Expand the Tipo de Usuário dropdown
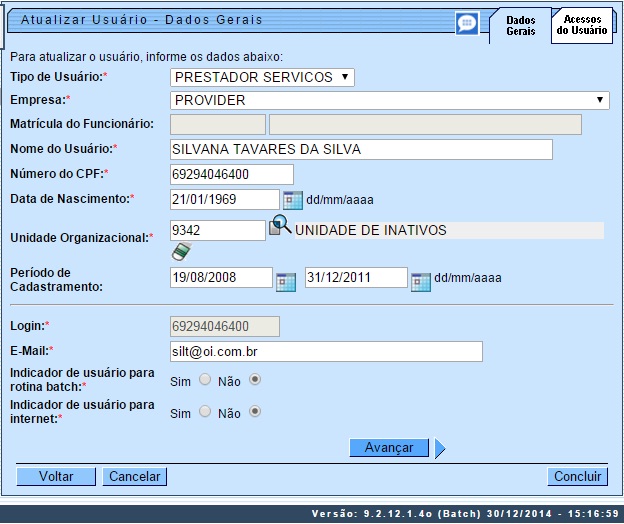Viewport: 624px width, 524px height. [263, 77]
